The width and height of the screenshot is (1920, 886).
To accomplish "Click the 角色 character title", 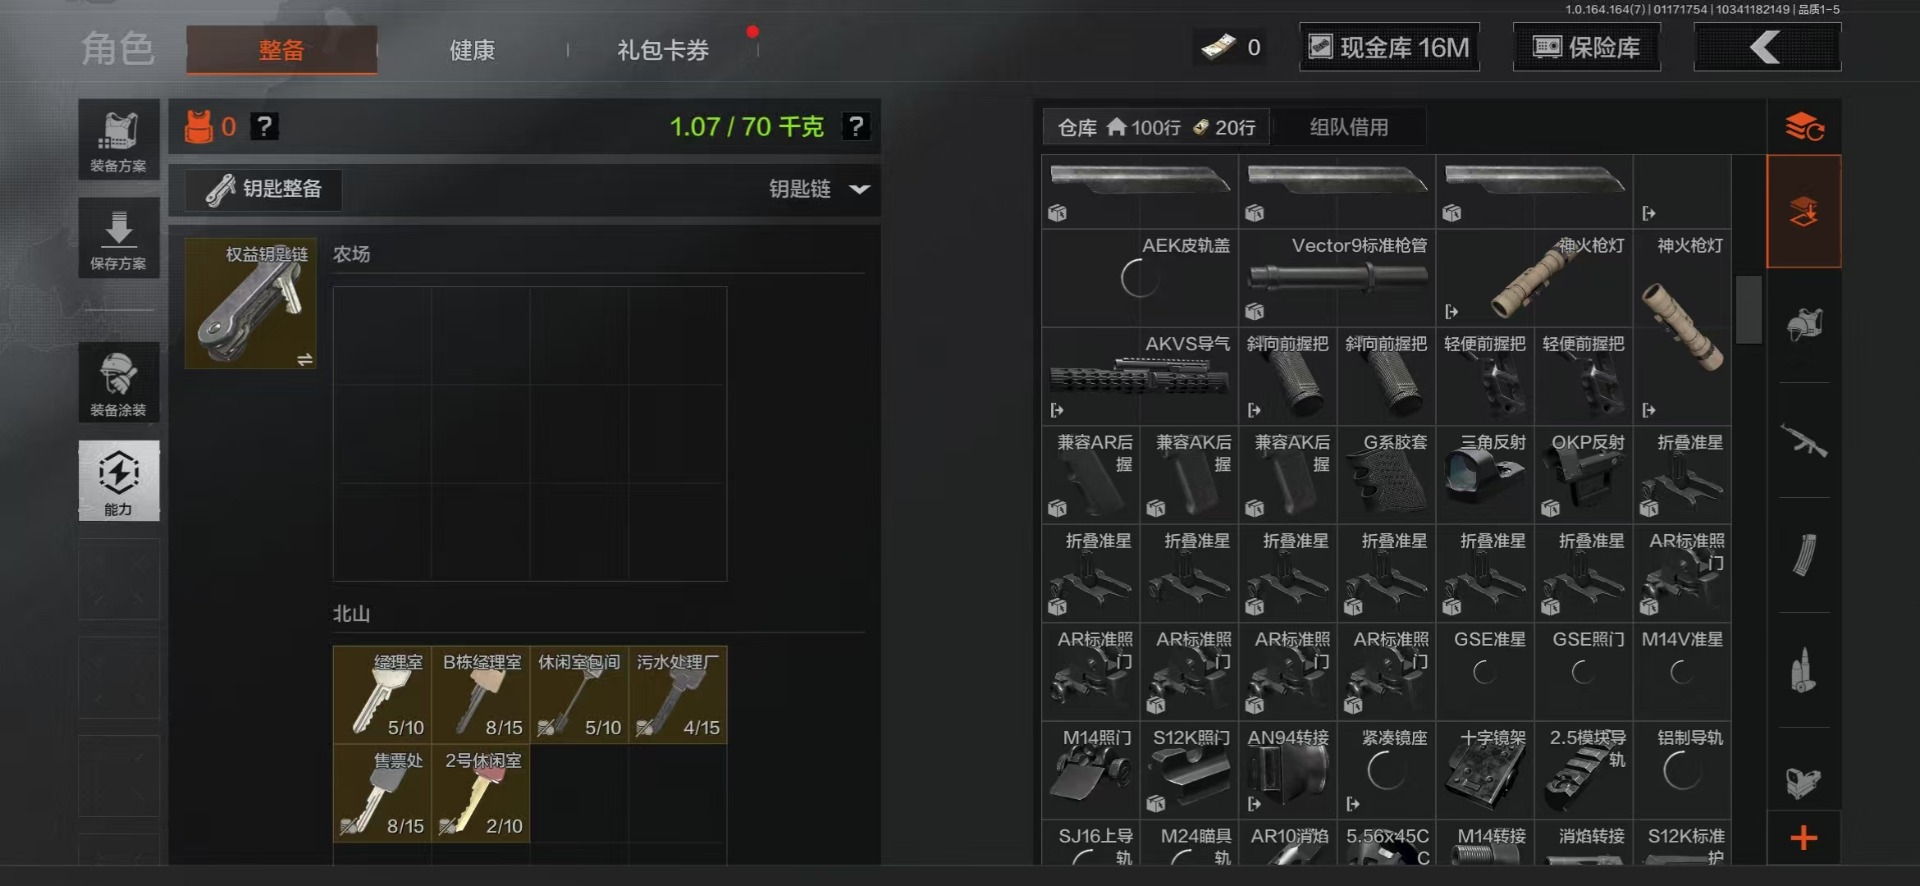I will (118, 48).
